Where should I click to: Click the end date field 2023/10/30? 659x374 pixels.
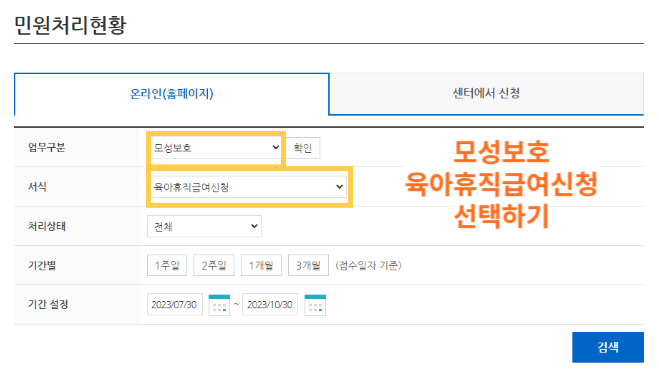(270, 304)
